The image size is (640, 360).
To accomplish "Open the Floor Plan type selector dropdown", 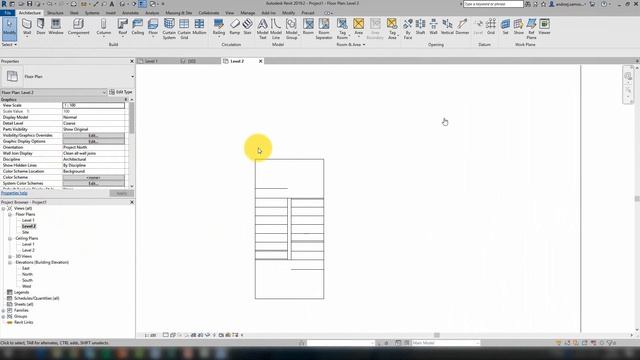I will pos(132,76).
